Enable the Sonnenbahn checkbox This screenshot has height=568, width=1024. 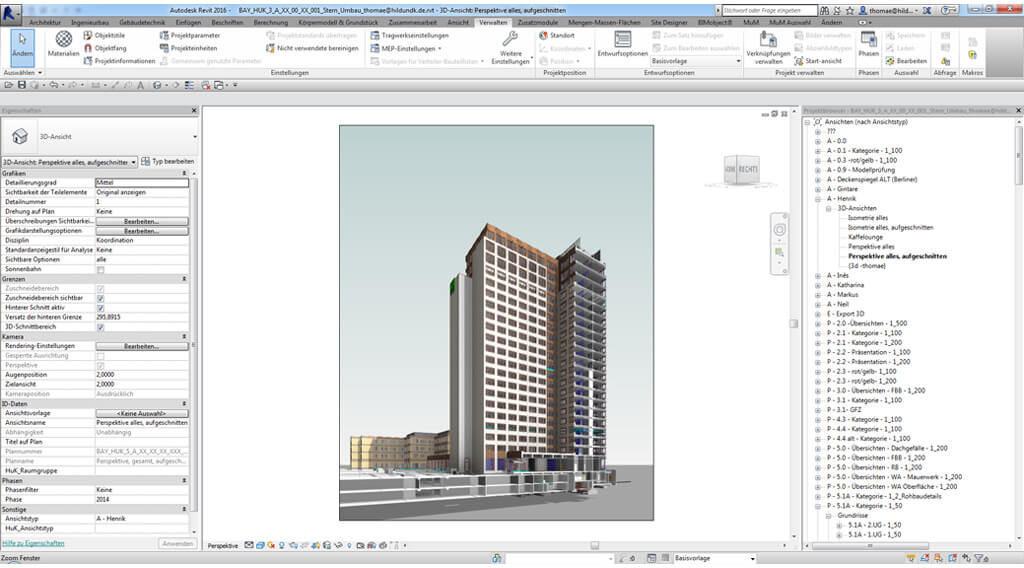click(100, 270)
